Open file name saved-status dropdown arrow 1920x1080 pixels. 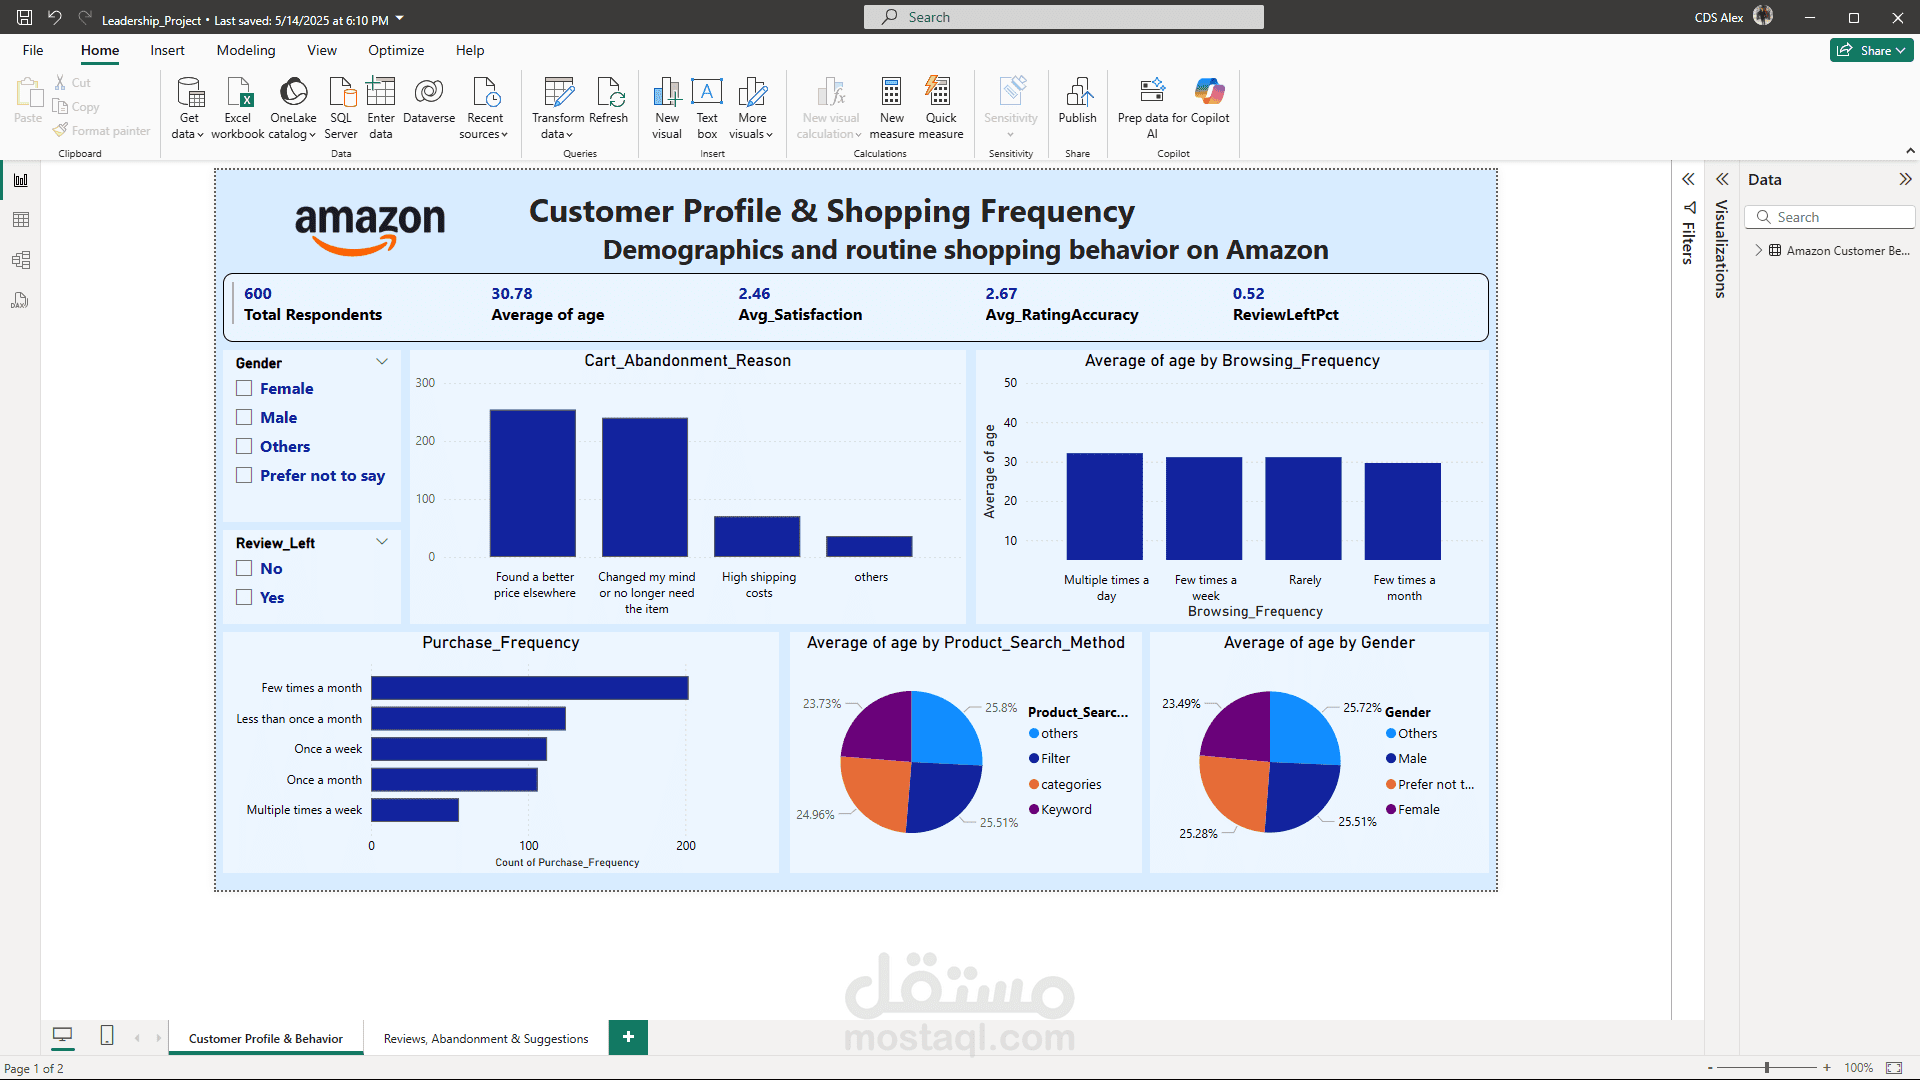point(400,18)
